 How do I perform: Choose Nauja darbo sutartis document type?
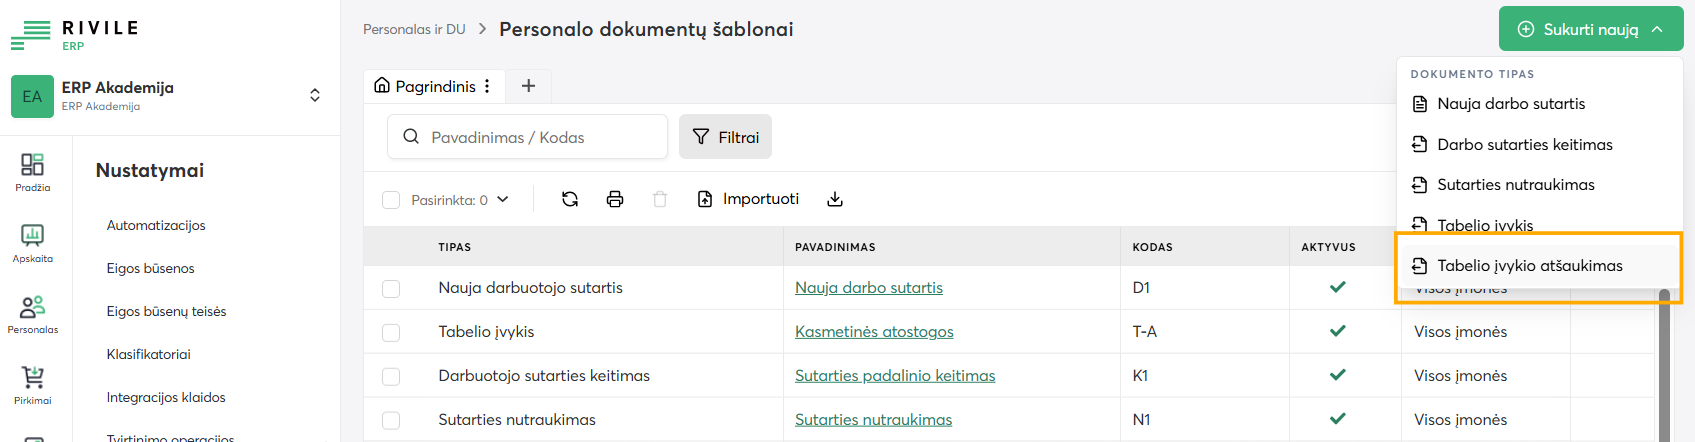(x=1540, y=104)
